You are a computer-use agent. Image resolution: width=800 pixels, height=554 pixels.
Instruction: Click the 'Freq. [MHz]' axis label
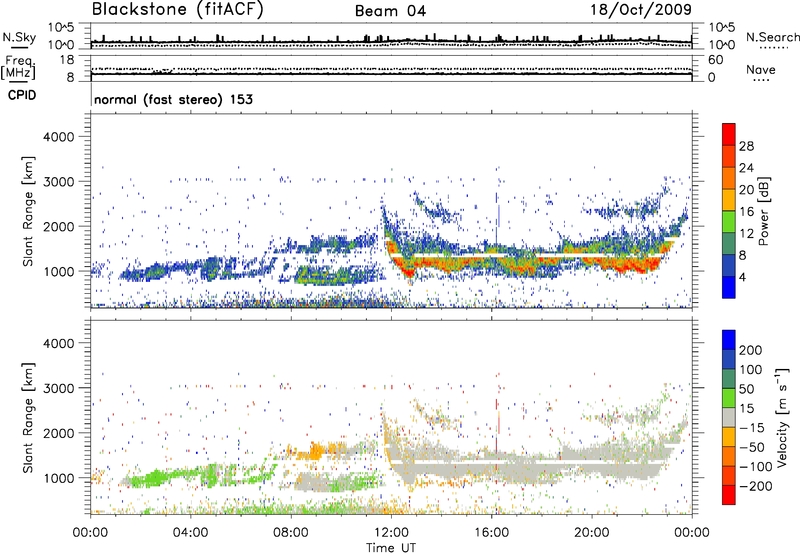18,68
